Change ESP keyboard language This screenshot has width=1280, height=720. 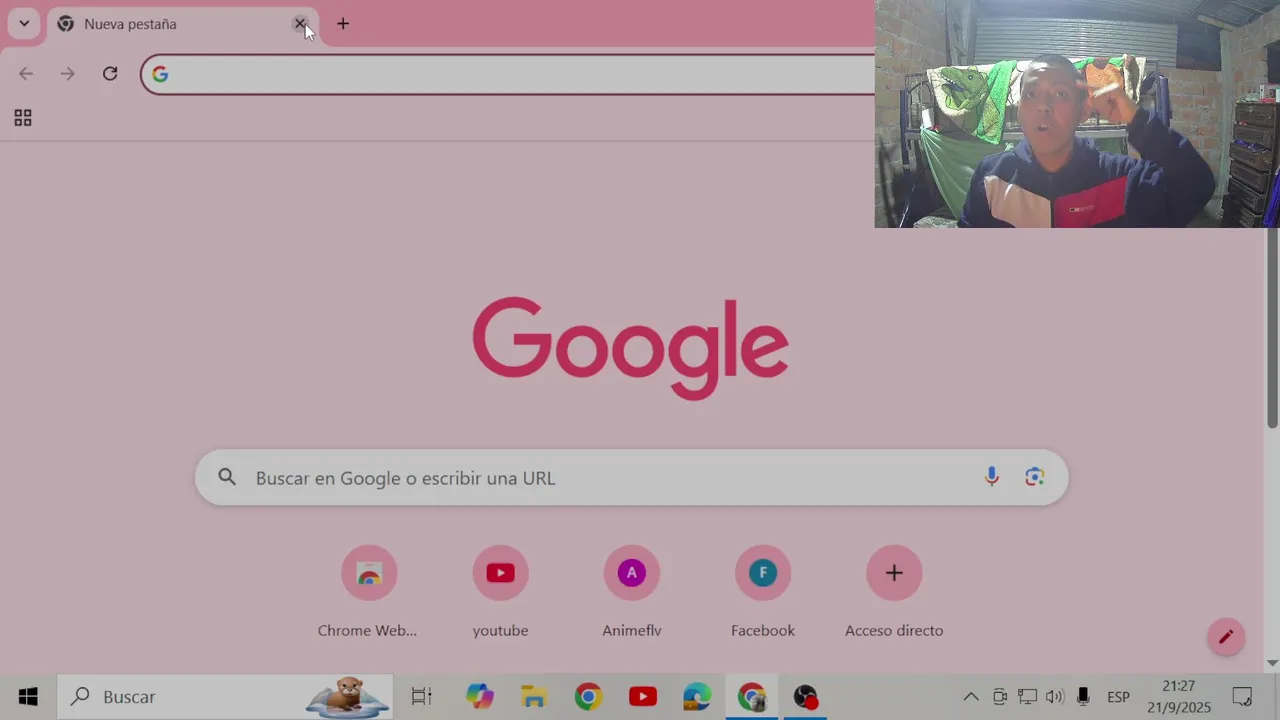tap(1118, 697)
